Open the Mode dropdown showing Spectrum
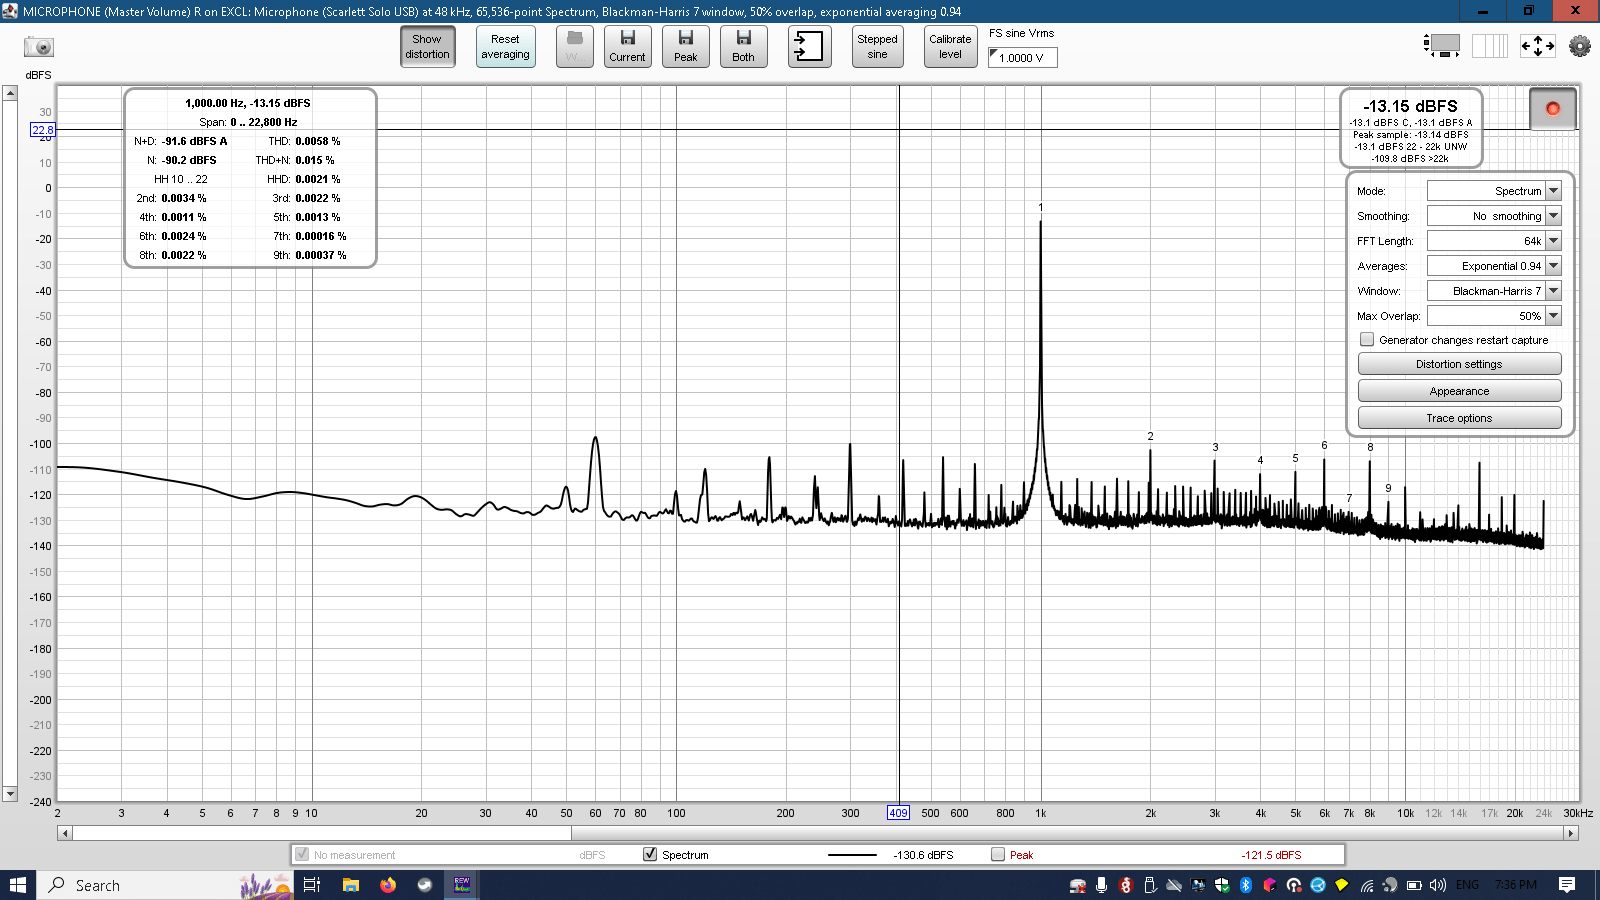This screenshot has height=900, width=1600. pyautogui.click(x=1494, y=191)
